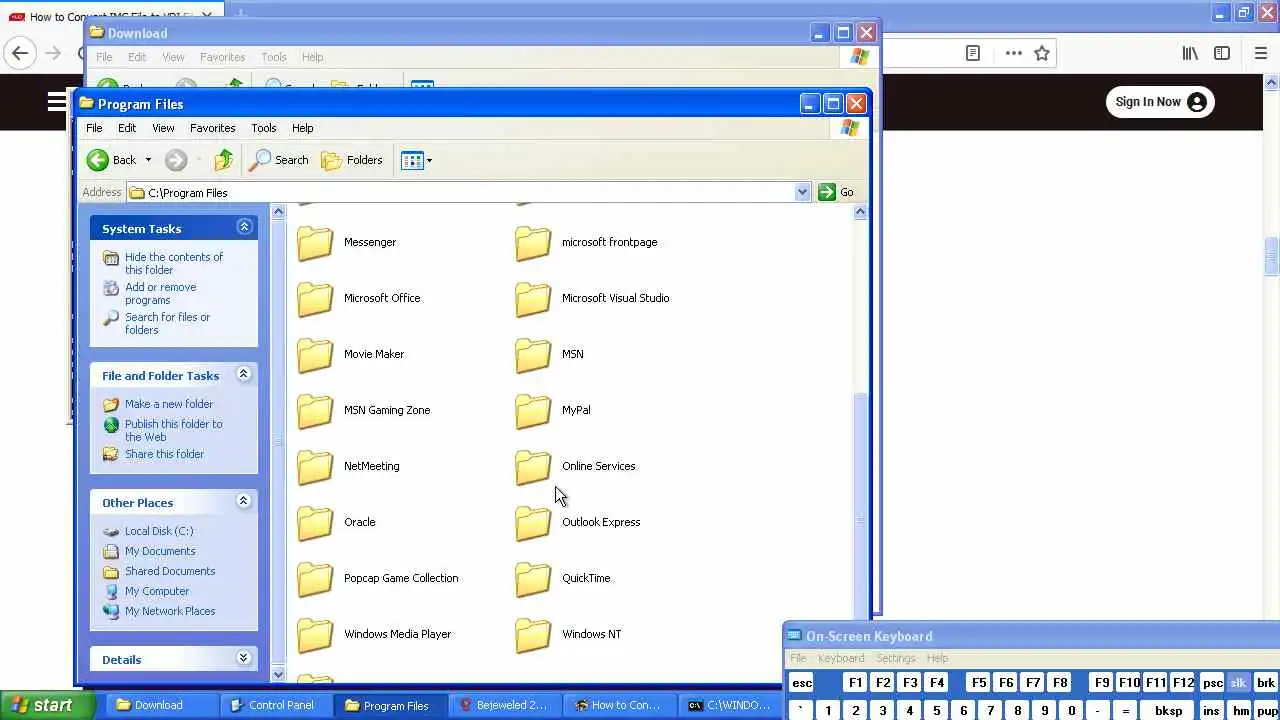Collapse the Other Places panel
This screenshot has width=1280, height=720.
244,501
